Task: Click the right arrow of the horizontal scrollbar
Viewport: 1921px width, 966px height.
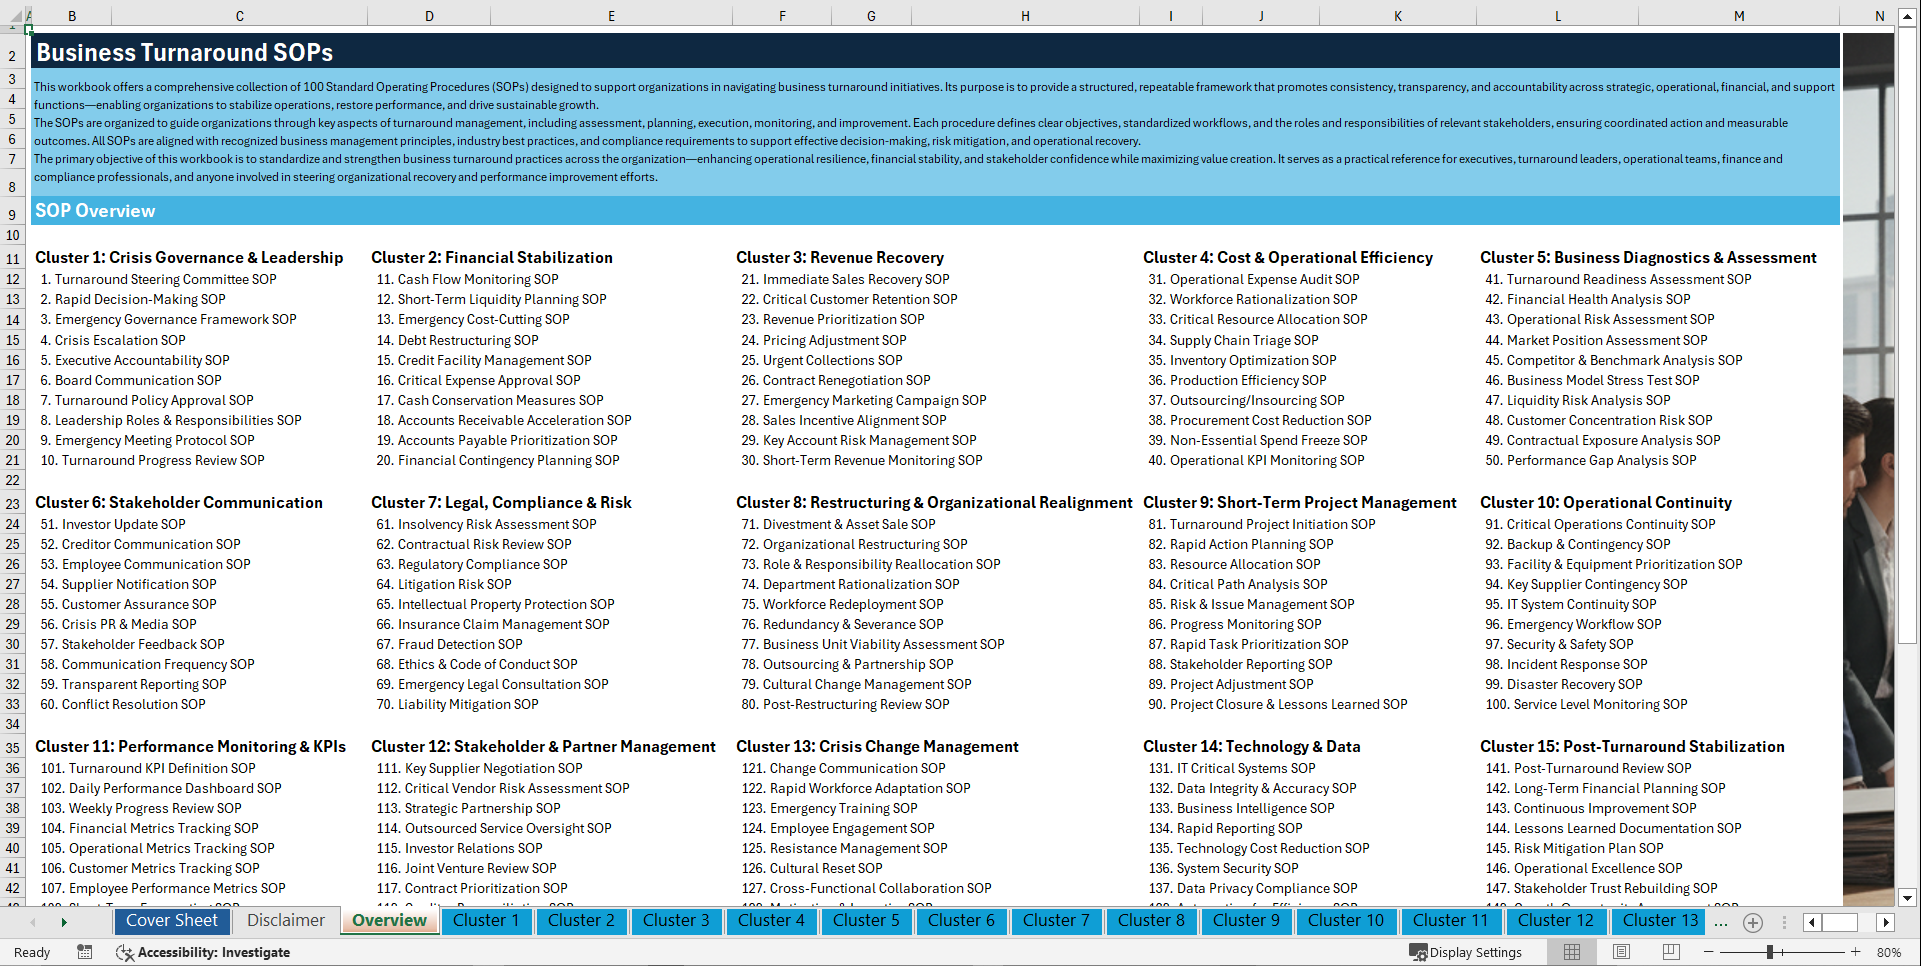Action: coord(1886,922)
